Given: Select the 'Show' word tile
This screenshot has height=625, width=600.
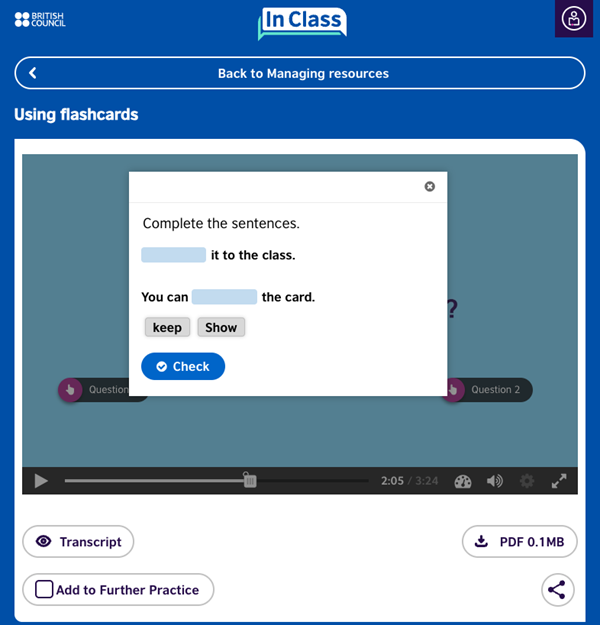Looking at the screenshot, I should 221,327.
